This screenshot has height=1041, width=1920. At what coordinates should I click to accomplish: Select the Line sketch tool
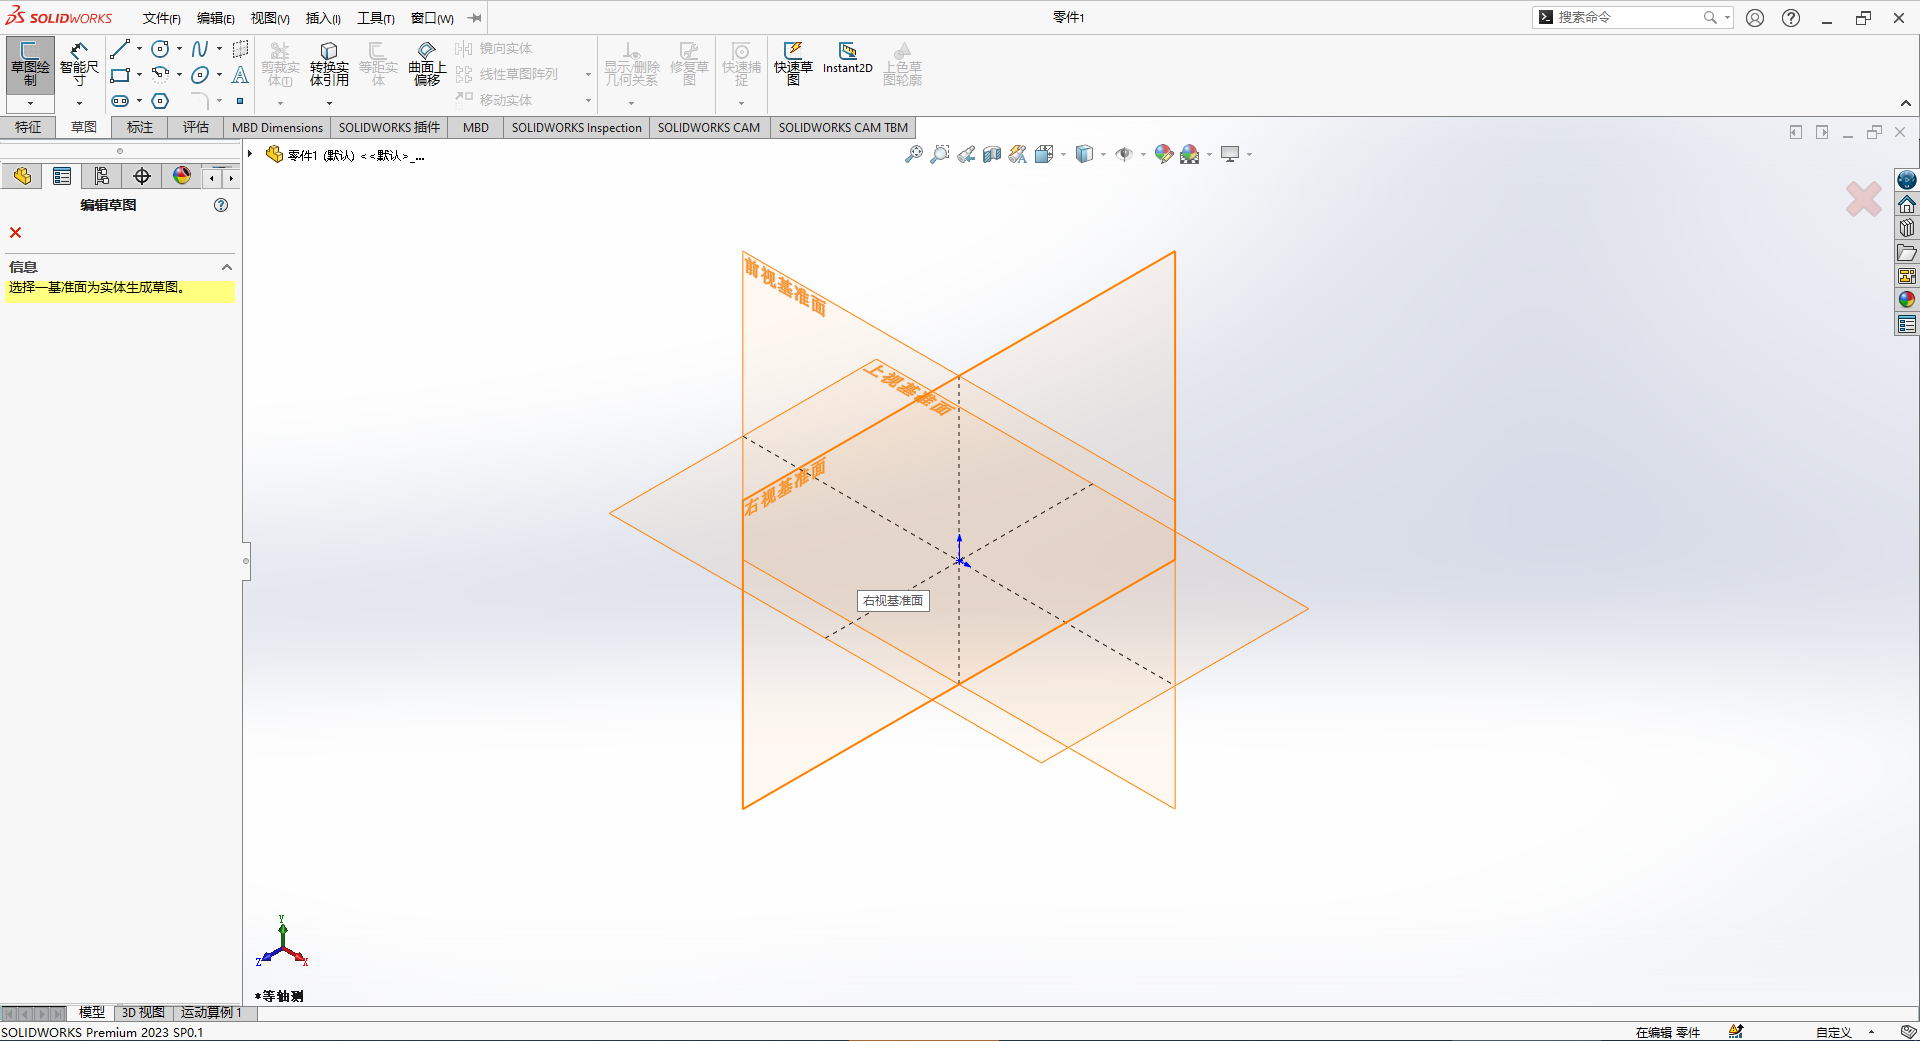tap(120, 48)
